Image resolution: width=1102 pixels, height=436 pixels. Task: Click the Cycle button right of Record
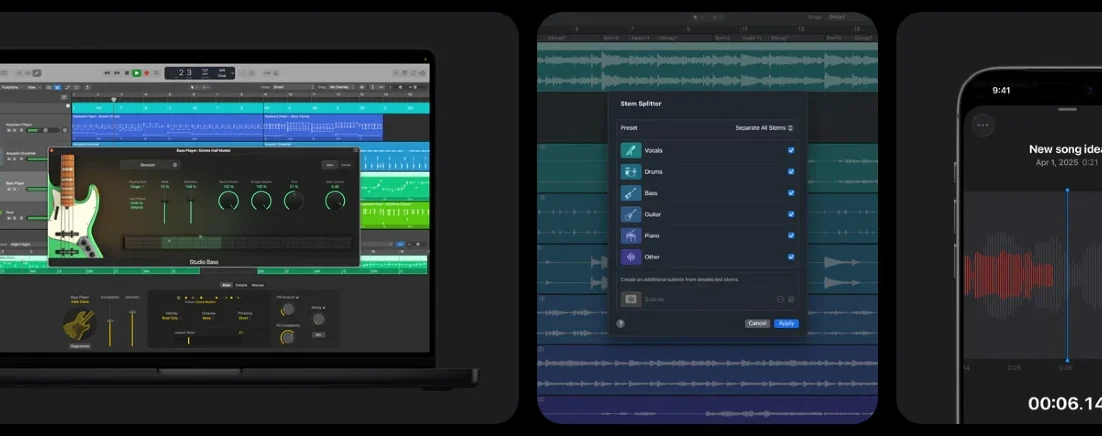coord(157,73)
